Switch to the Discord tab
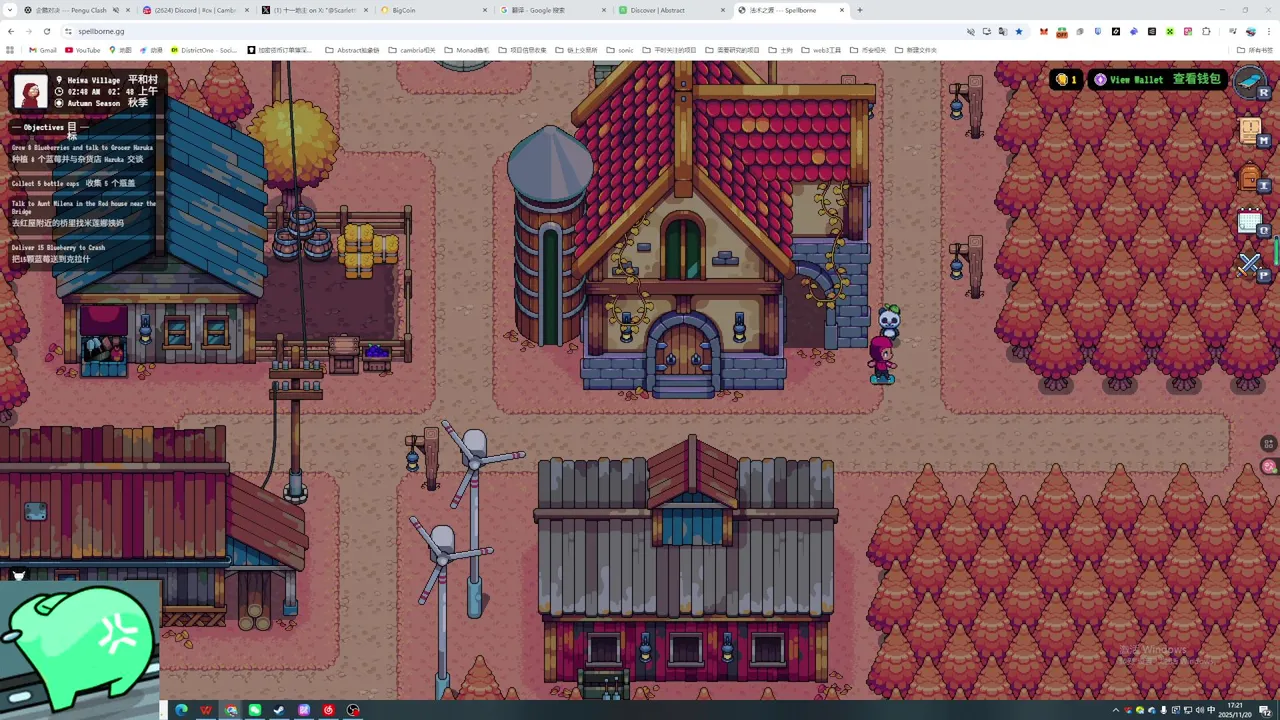 coord(196,10)
